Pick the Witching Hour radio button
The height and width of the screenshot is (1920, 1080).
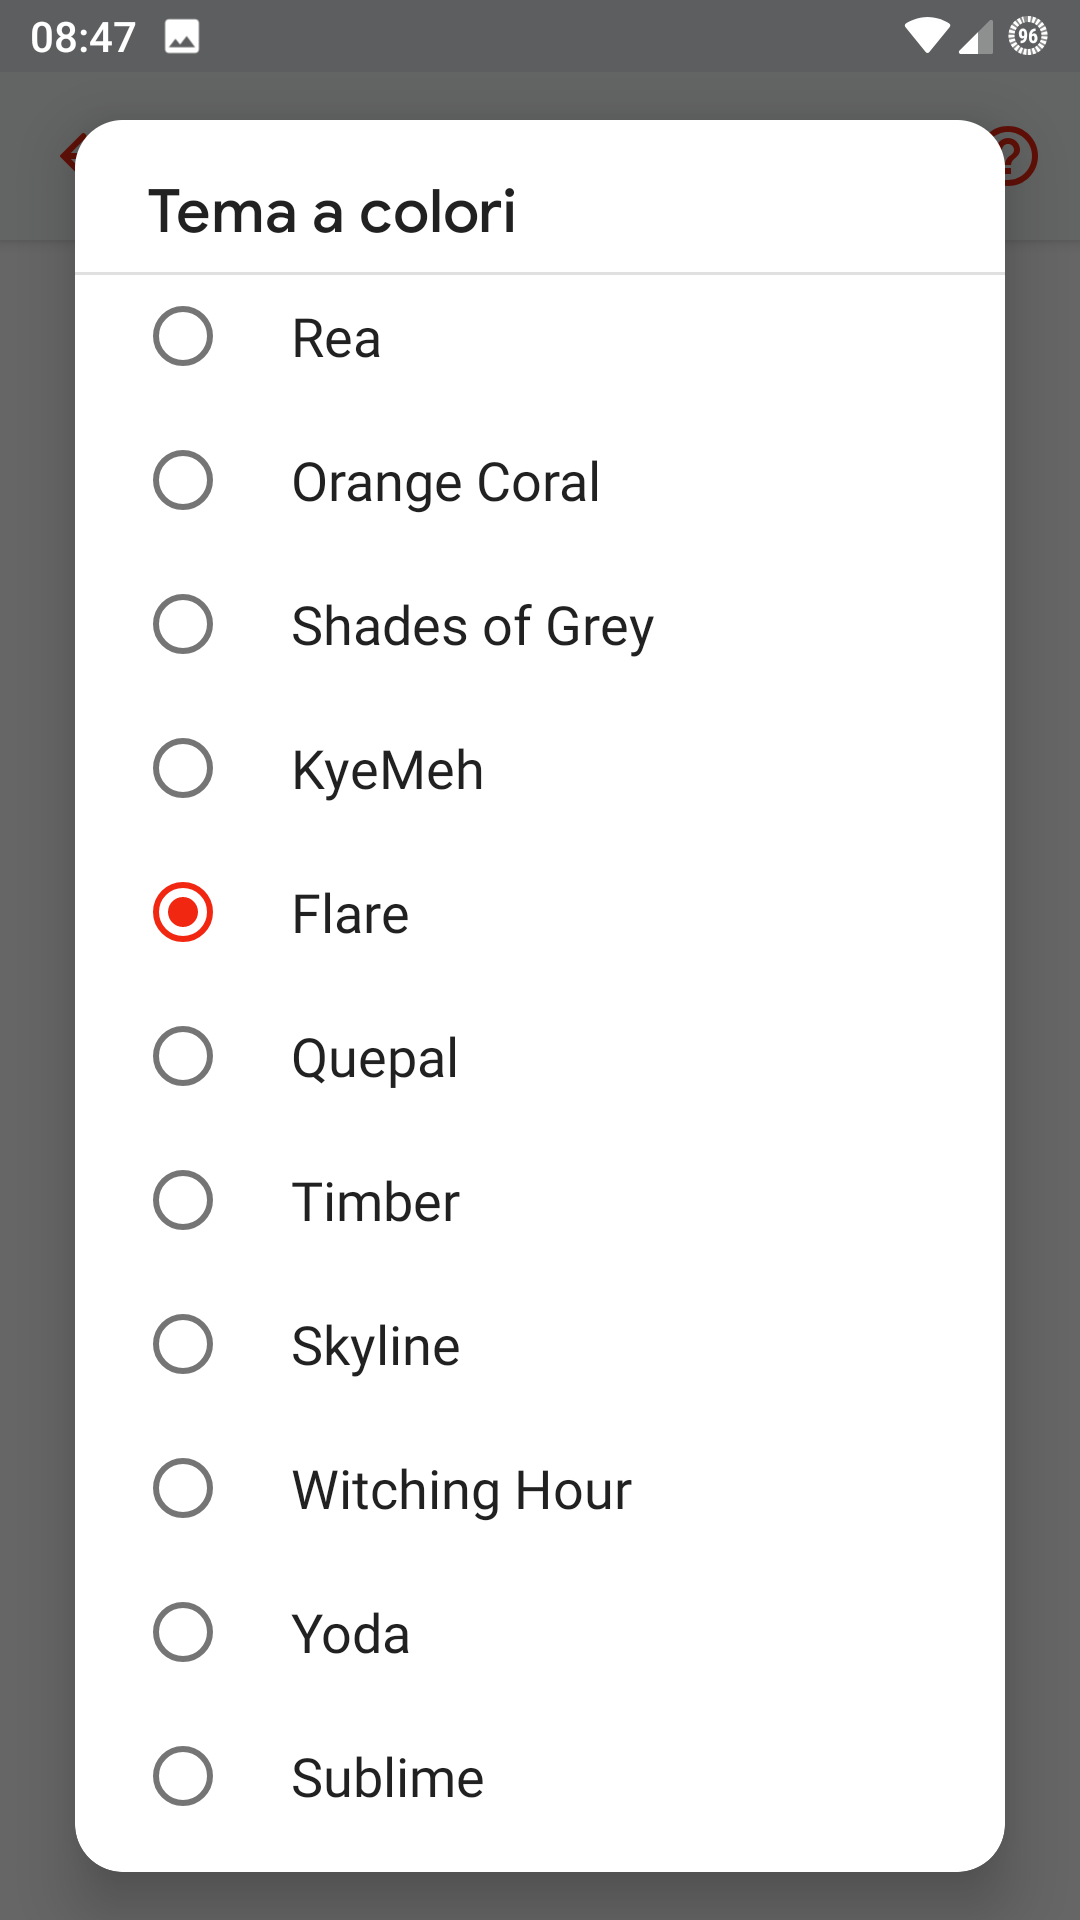183,1488
